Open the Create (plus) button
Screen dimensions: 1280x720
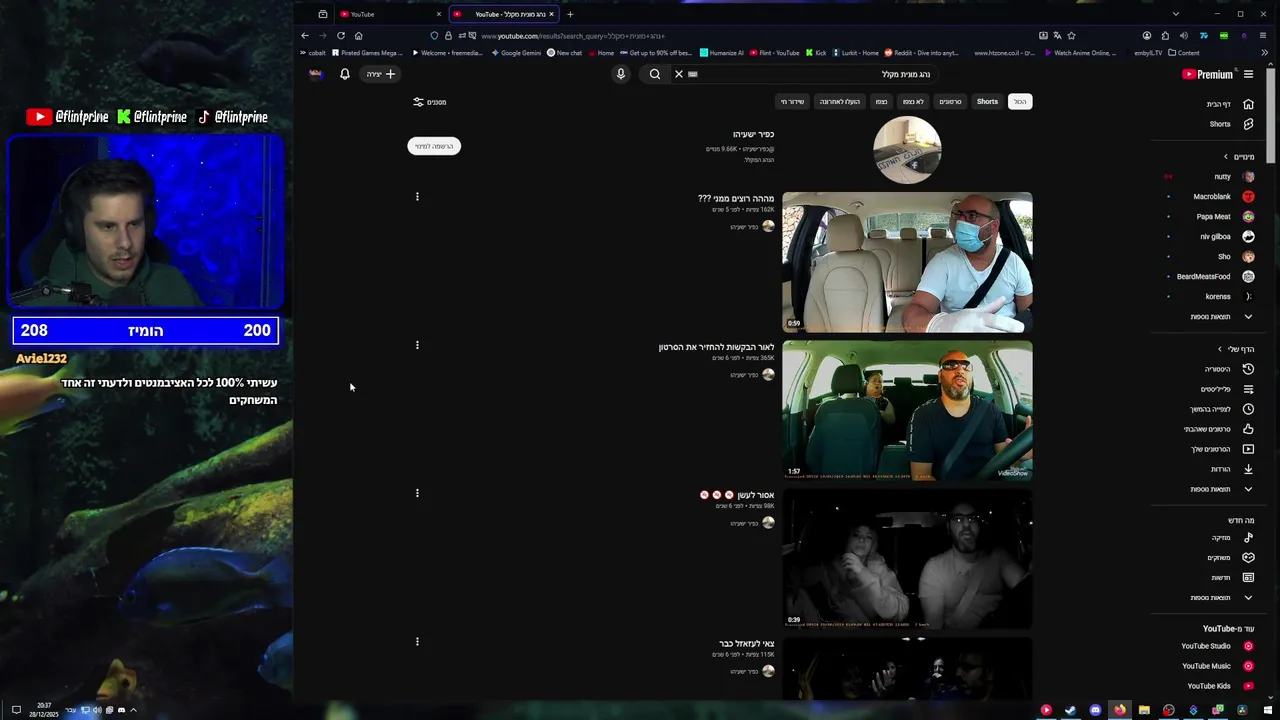pyautogui.click(x=380, y=74)
